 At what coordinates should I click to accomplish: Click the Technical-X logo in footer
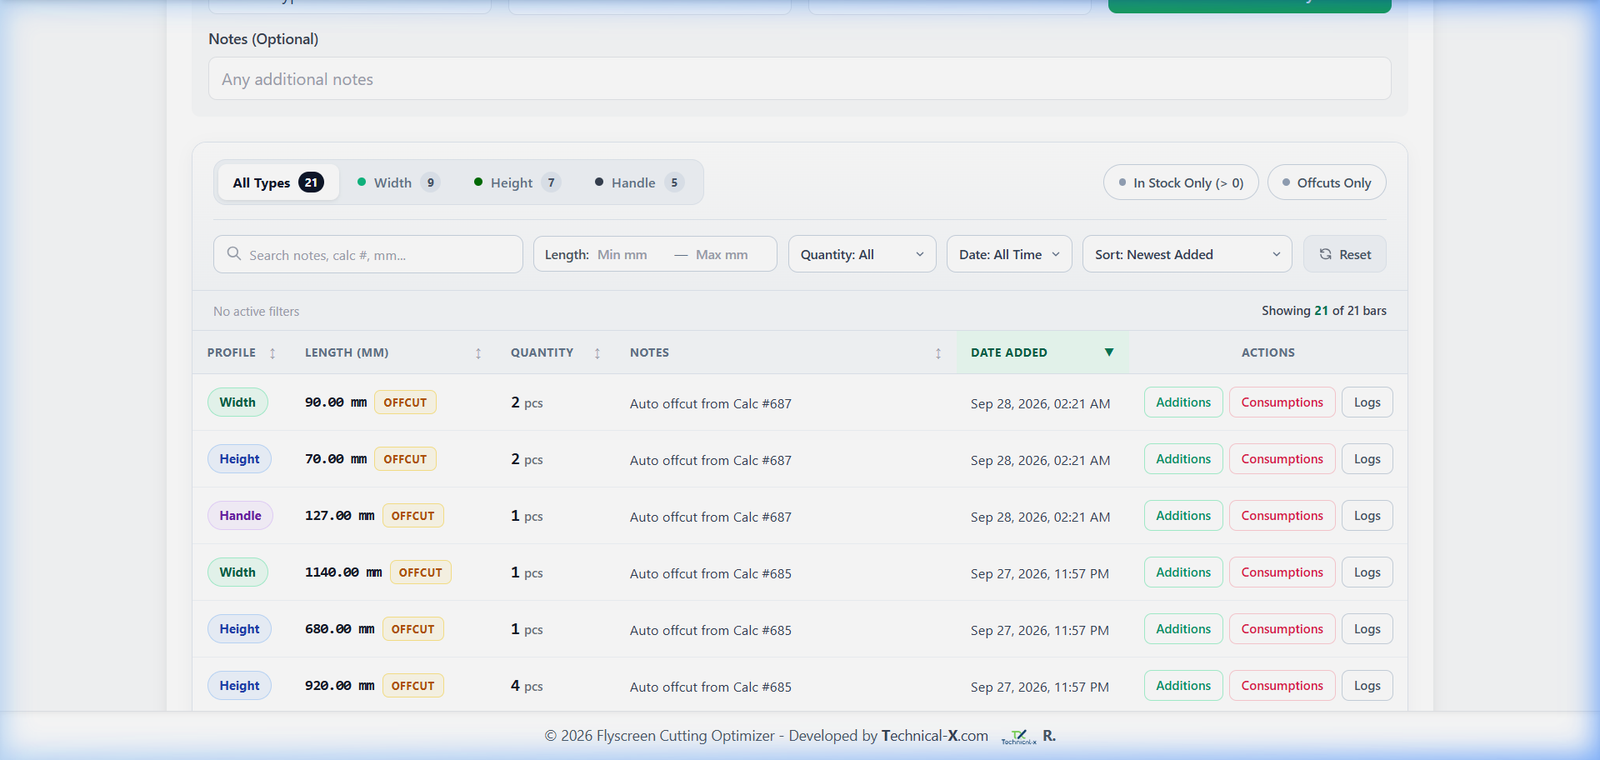pos(1019,737)
